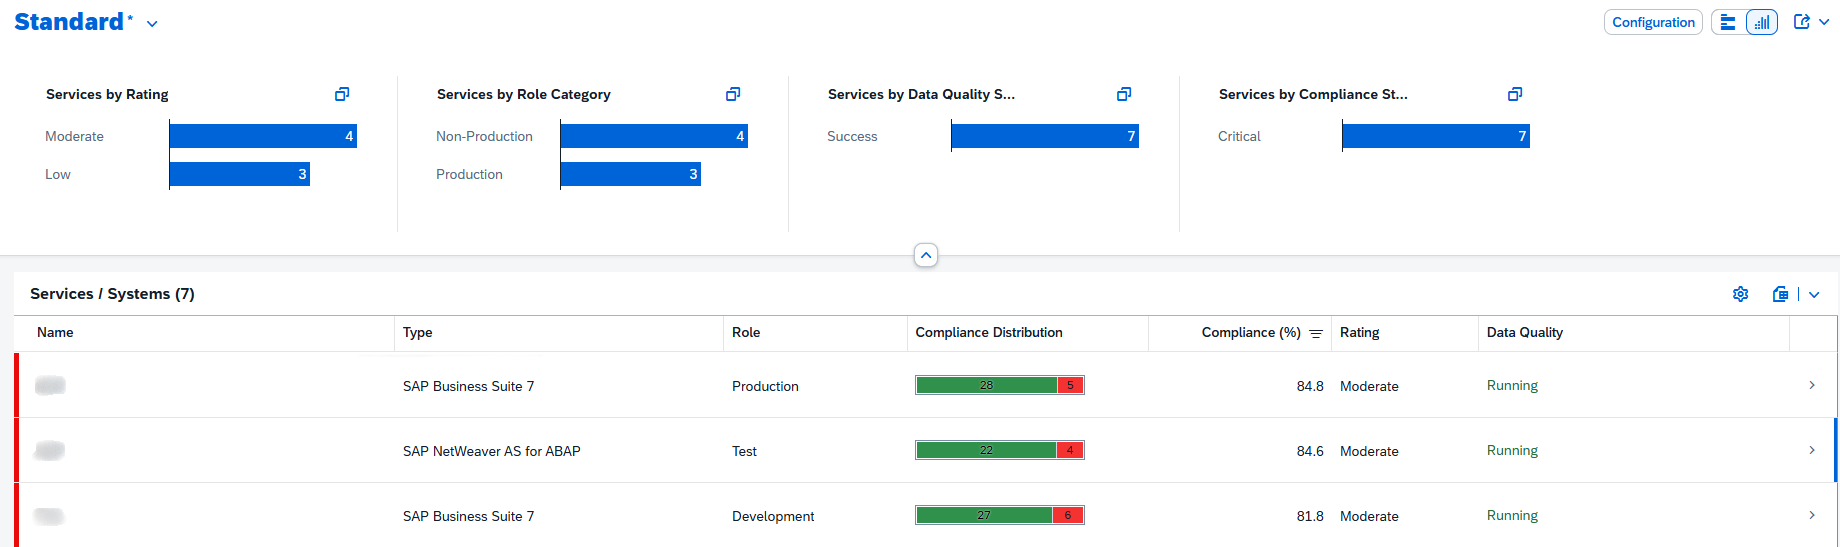Click the Configuration button
This screenshot has height=547, width=1840.
1653,22
